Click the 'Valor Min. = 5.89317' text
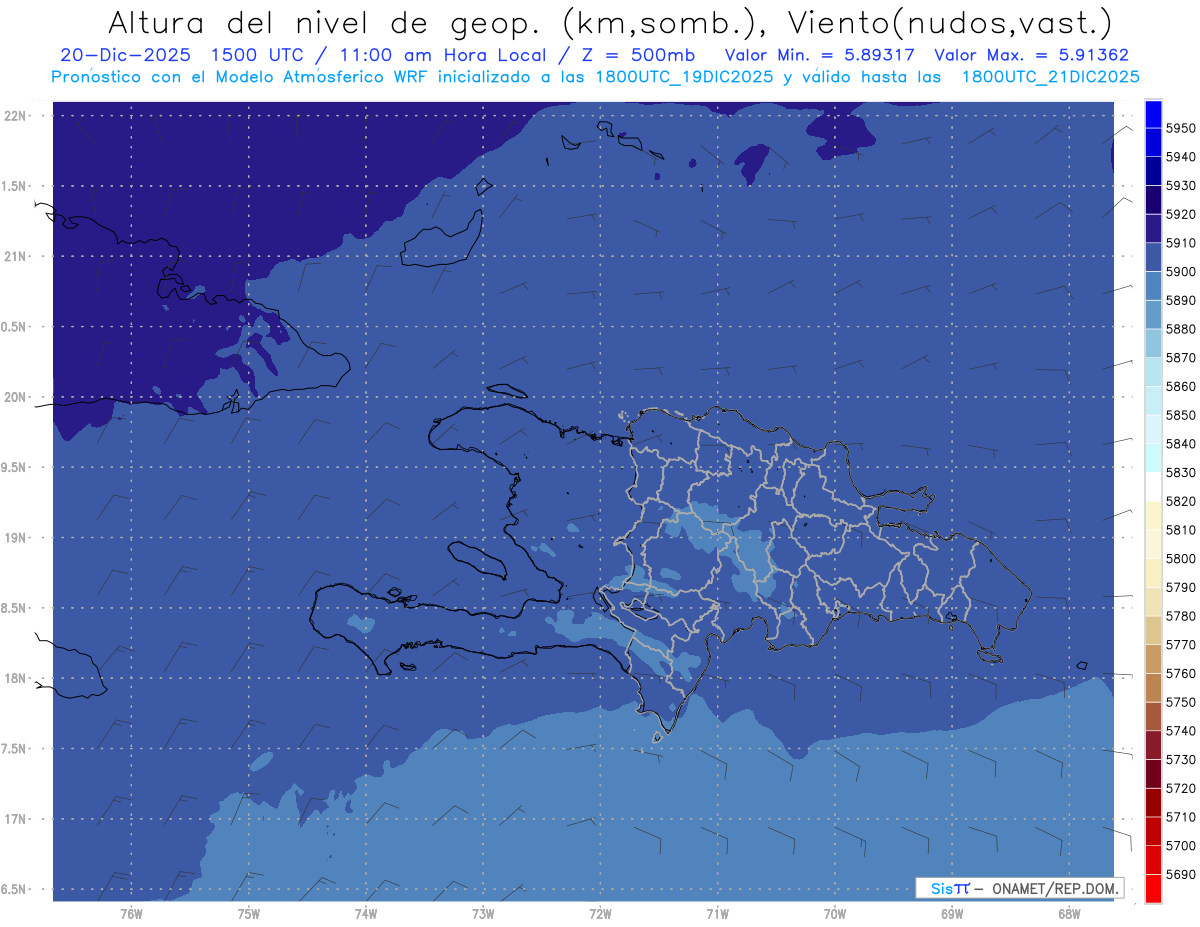Screen dimensions: 1200x927 (x=822, y=55)
